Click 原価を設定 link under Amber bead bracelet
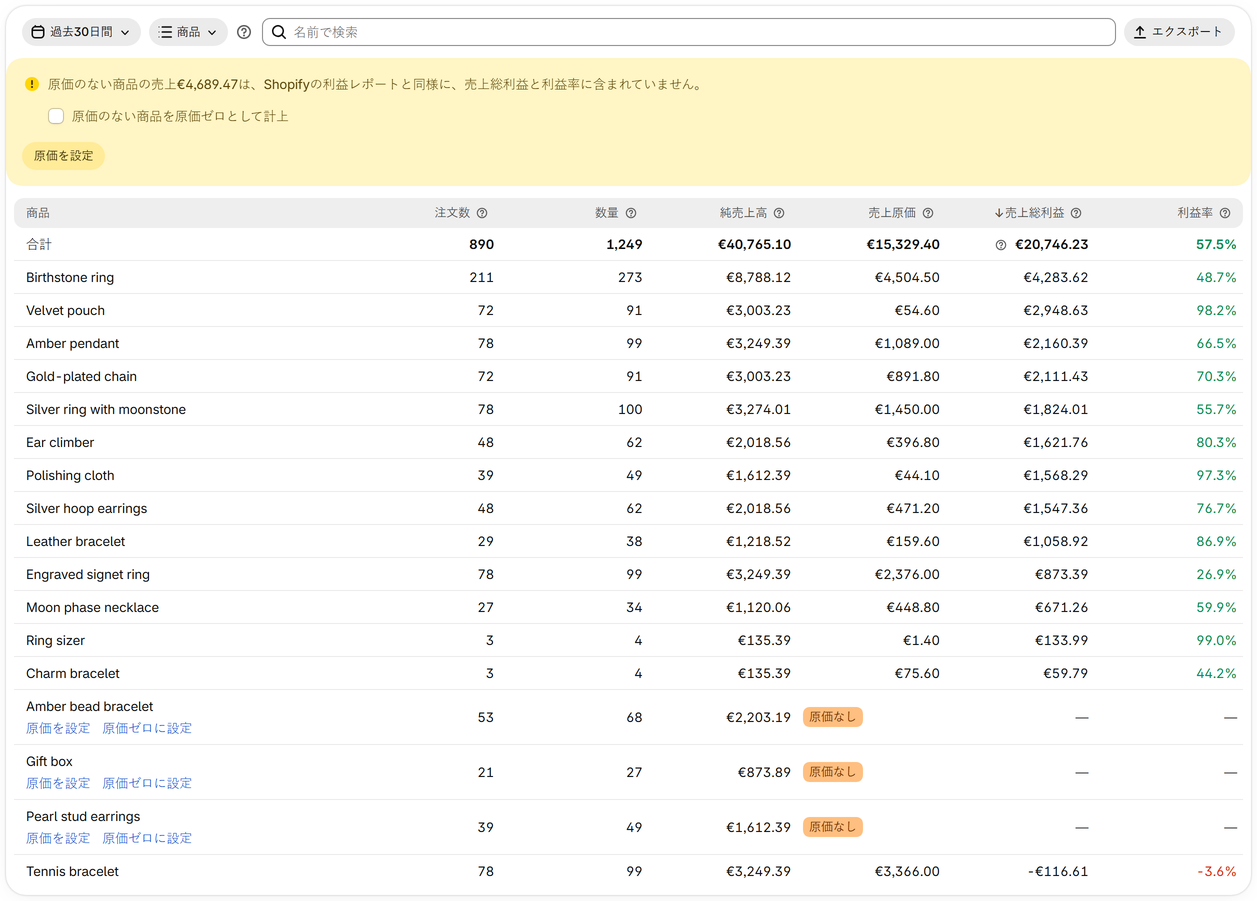This screenshot has width=1257, height=901. 58,728
